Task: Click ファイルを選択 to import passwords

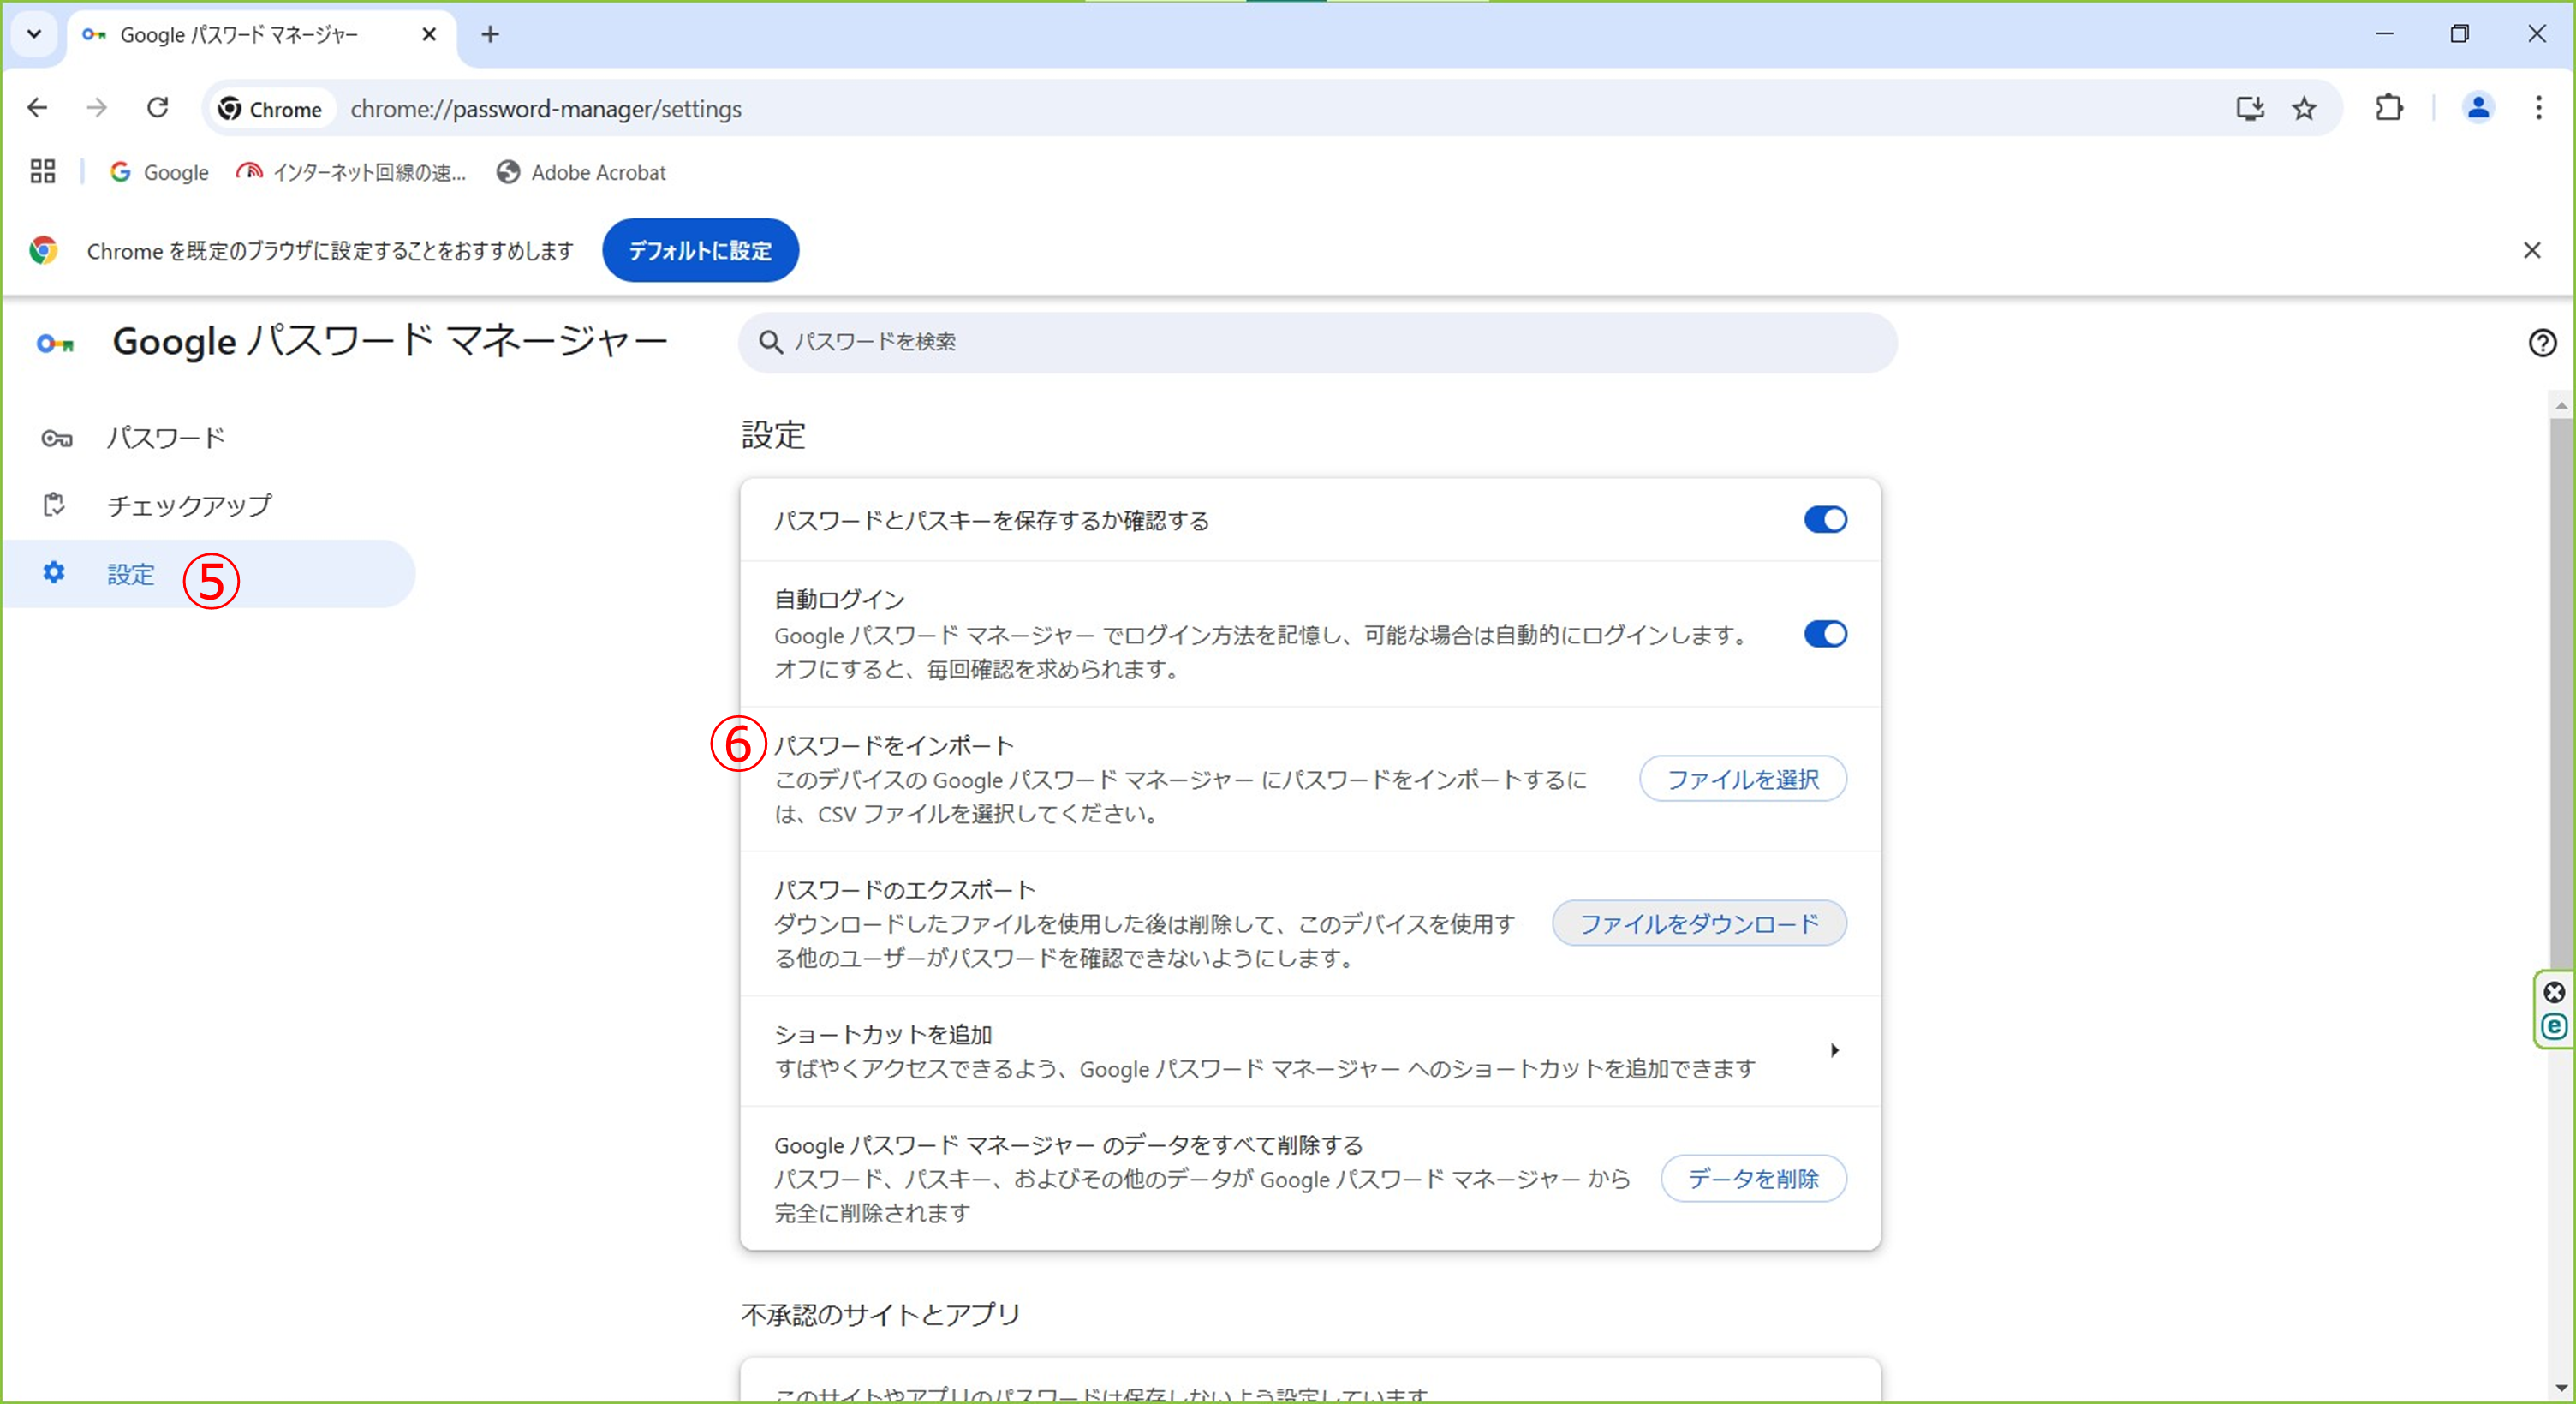Action: 1741,779
